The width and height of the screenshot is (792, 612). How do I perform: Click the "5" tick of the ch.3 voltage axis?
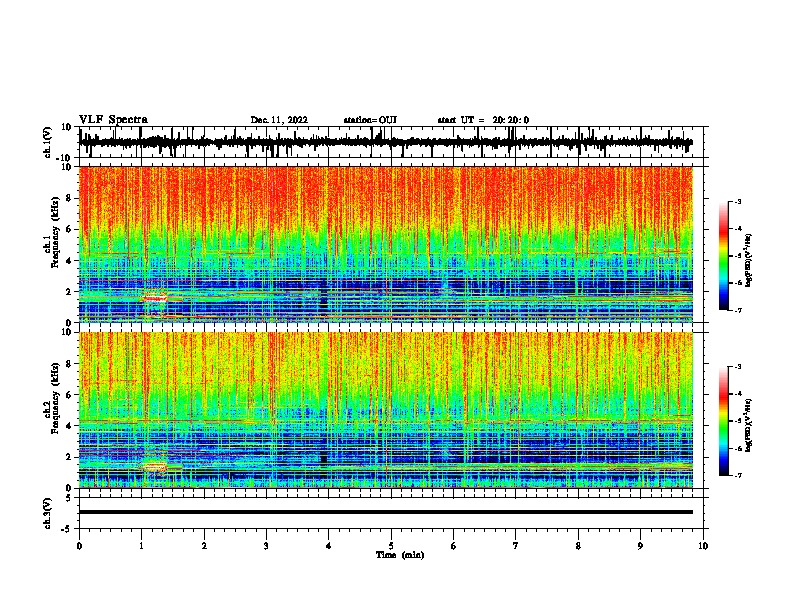click(69, 498)
